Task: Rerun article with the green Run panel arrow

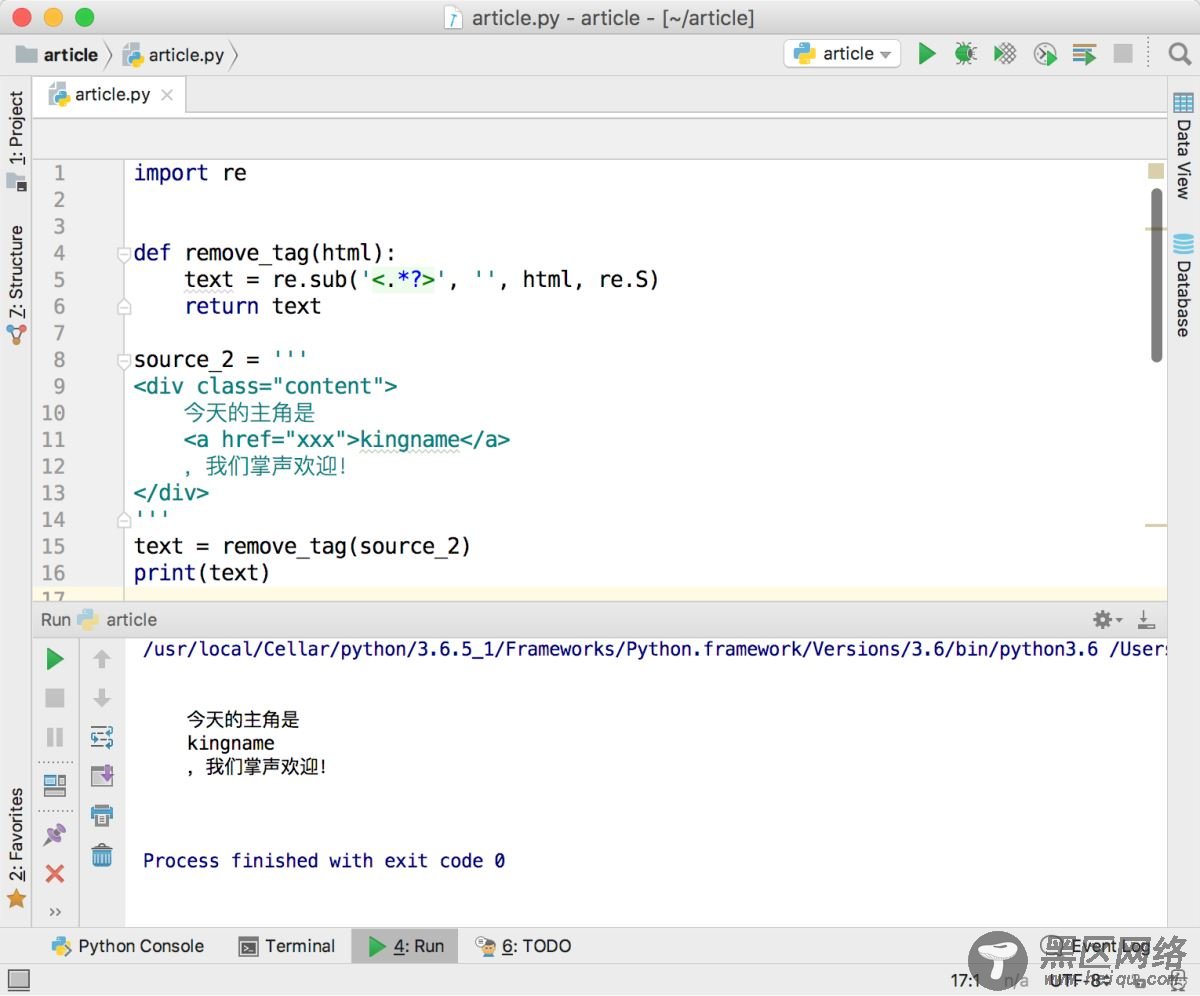Action: click(x=55, y=659)
